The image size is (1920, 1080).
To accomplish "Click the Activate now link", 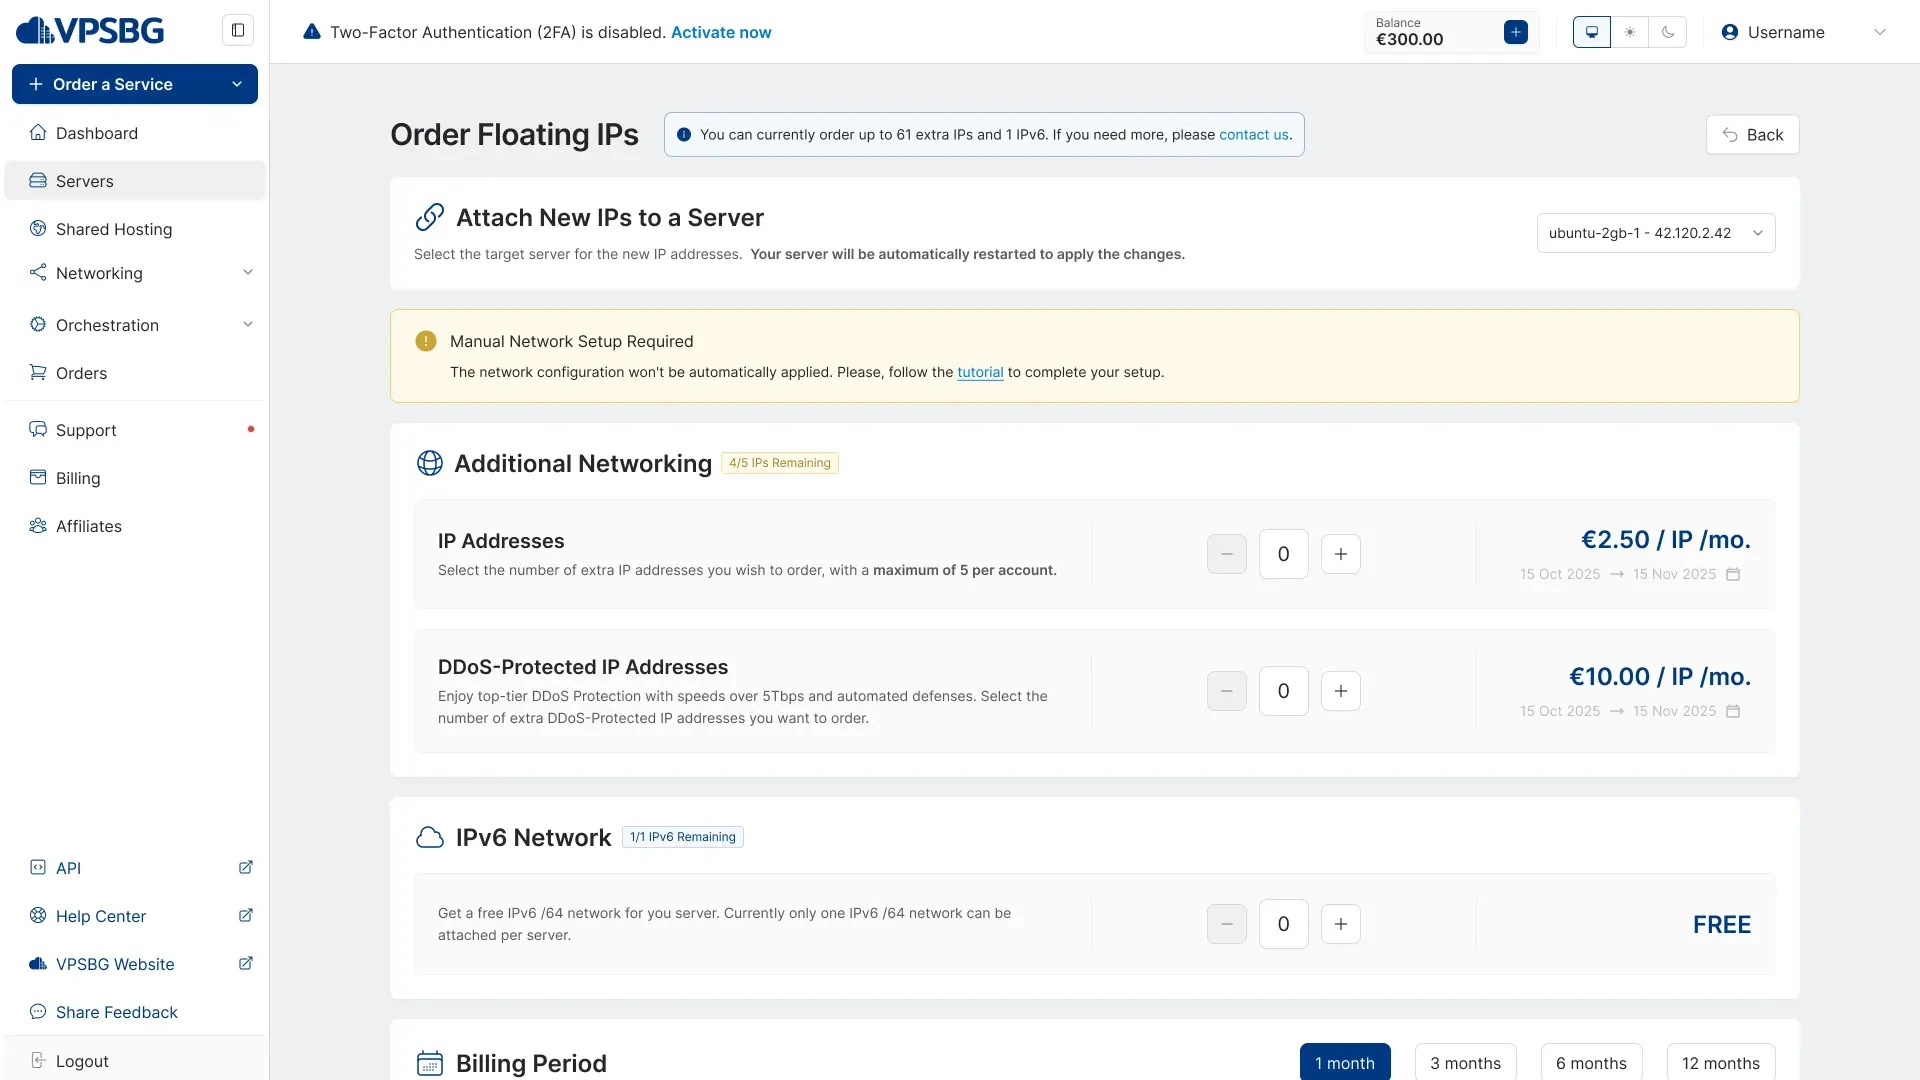I will coord(720,32).
